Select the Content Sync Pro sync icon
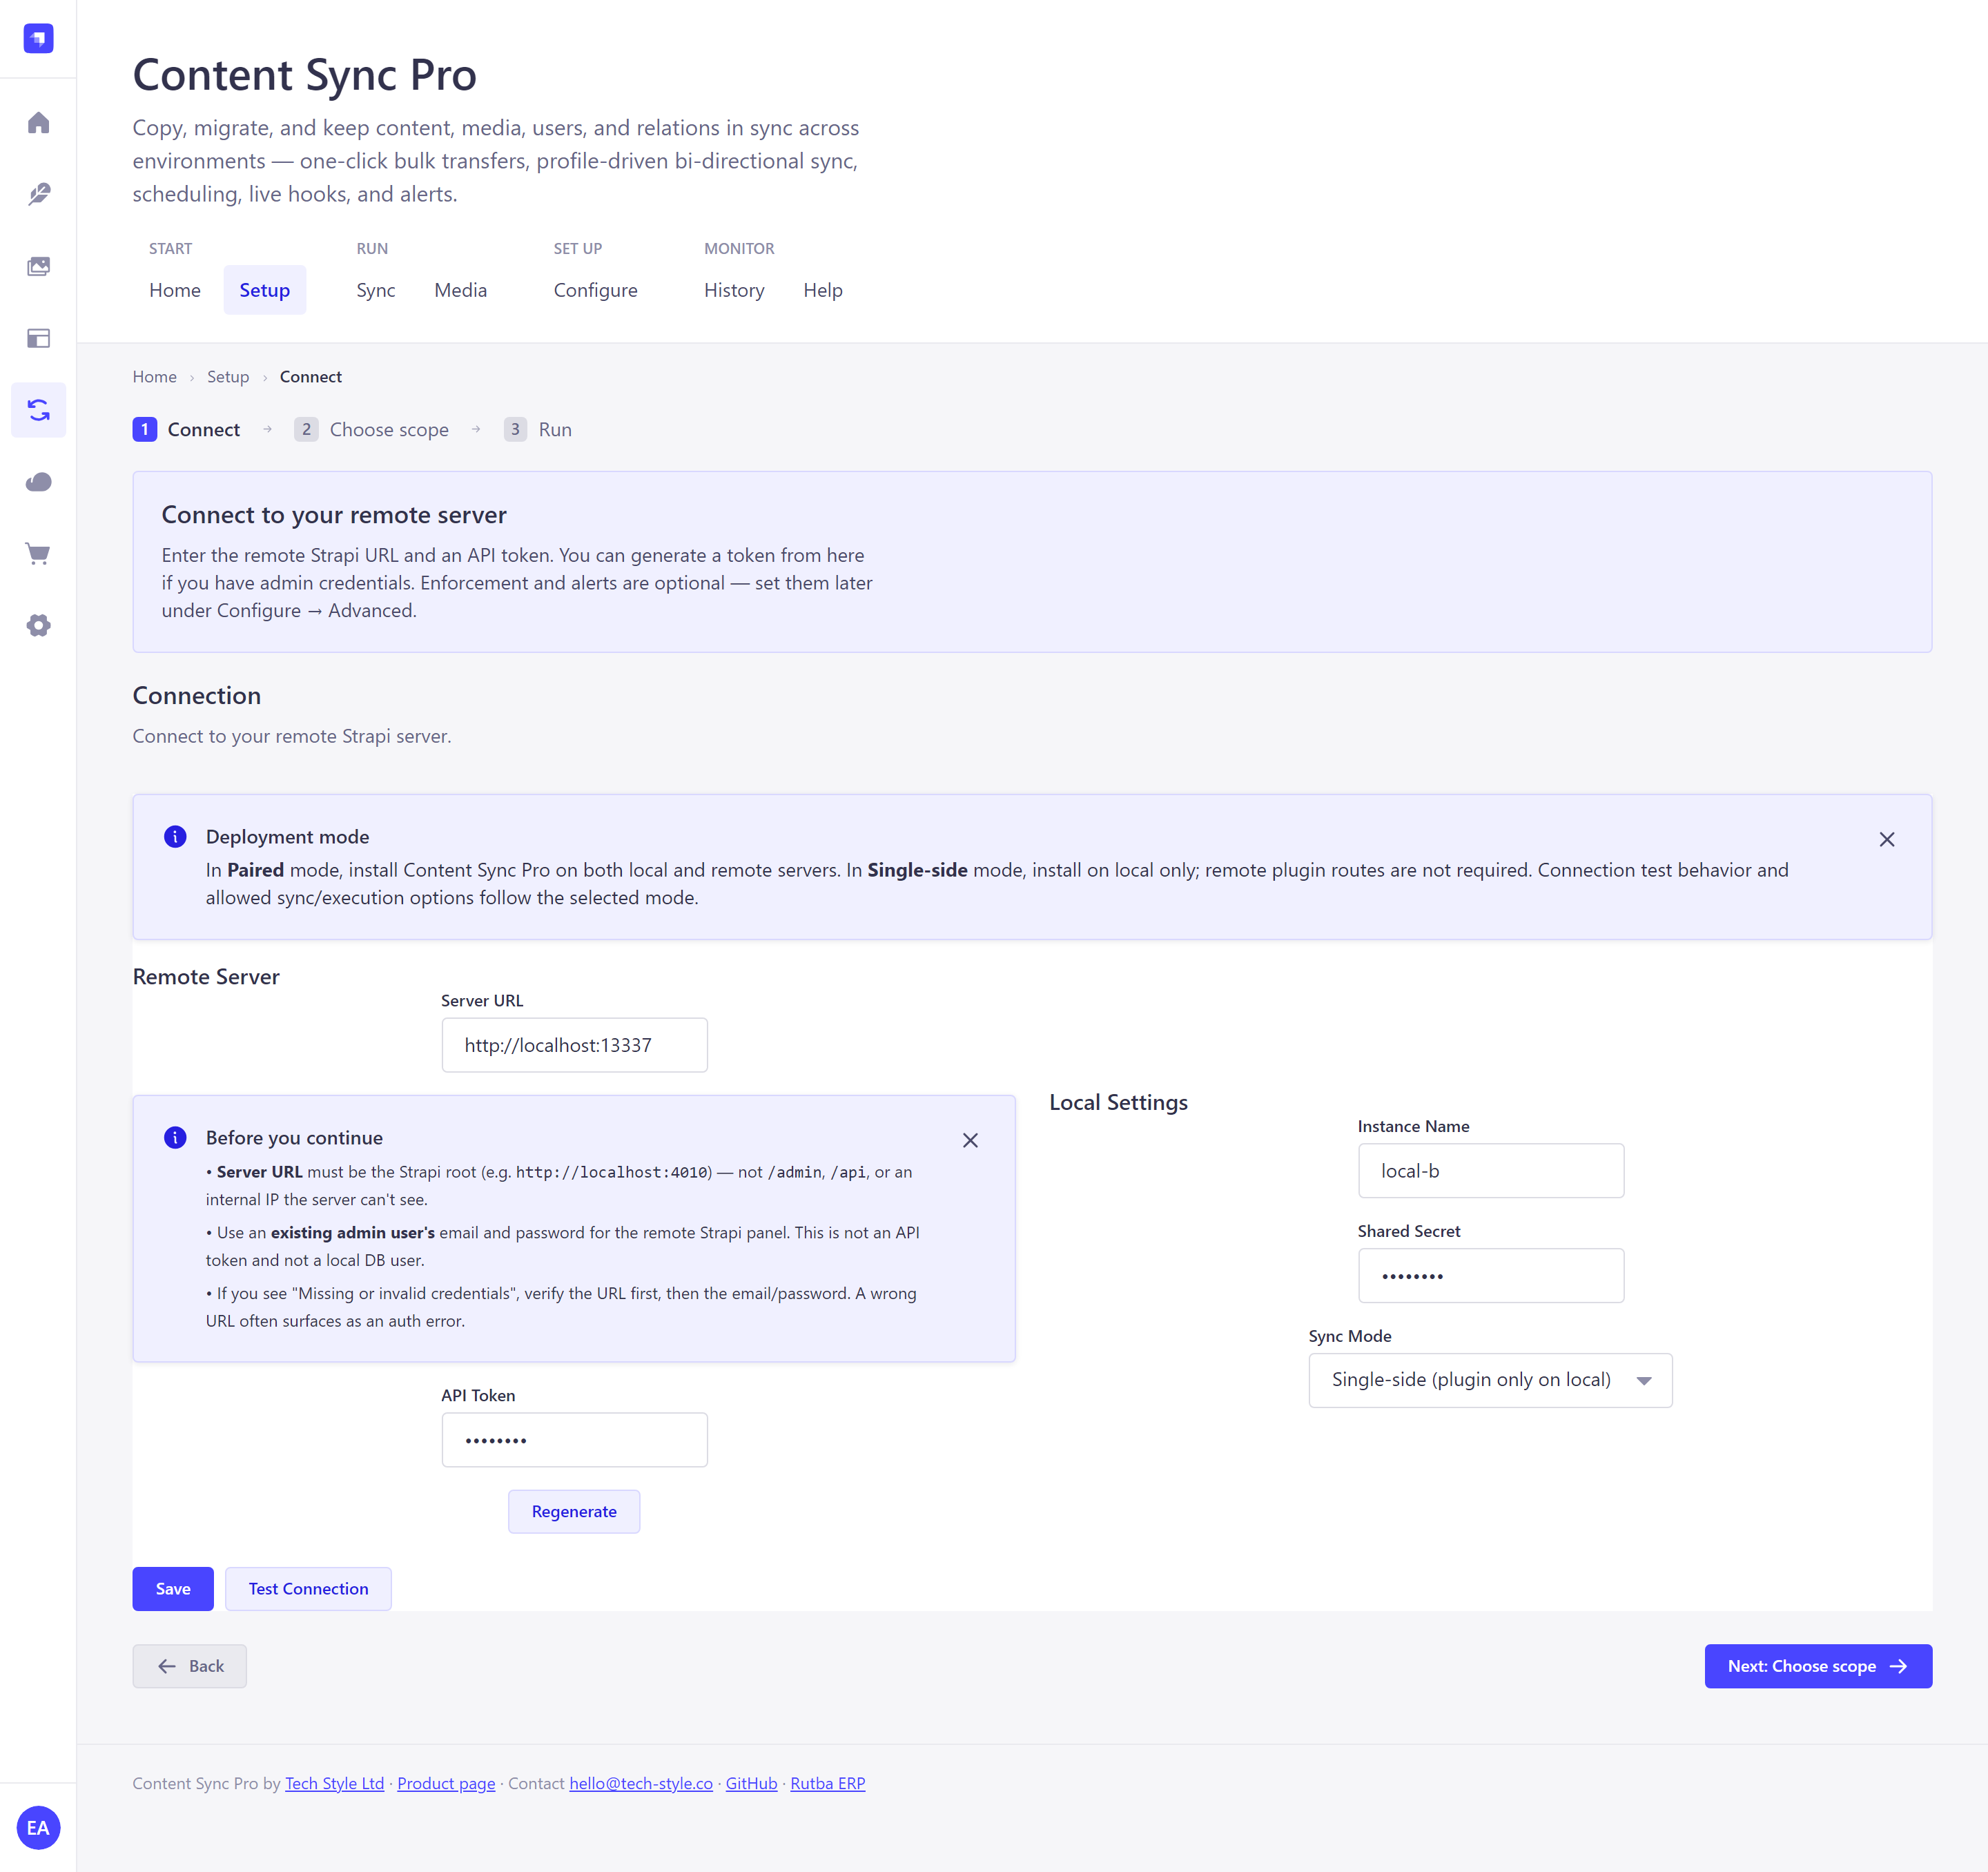The width and height of the screenshot is (1988, 1872). (38, 410)
